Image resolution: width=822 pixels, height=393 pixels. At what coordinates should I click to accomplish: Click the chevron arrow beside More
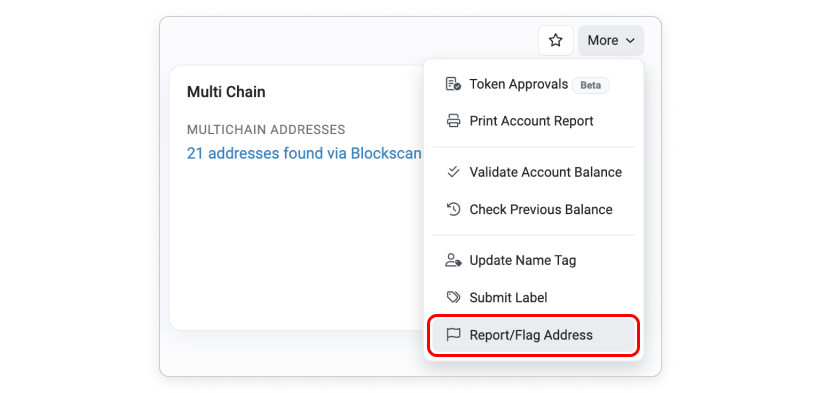(631, 40)
